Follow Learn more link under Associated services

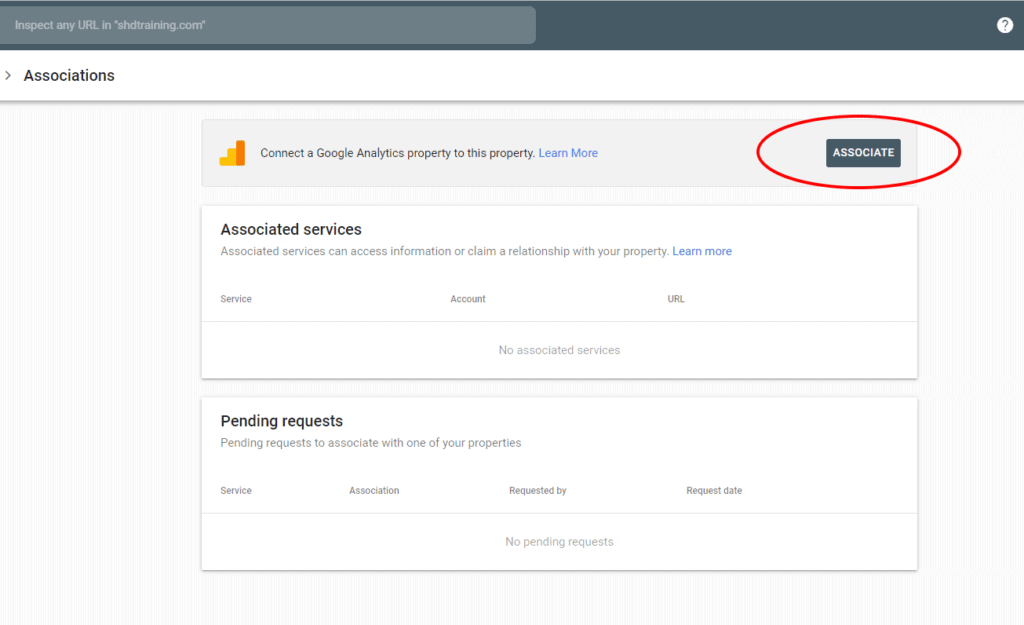click(x=701, y=251)
